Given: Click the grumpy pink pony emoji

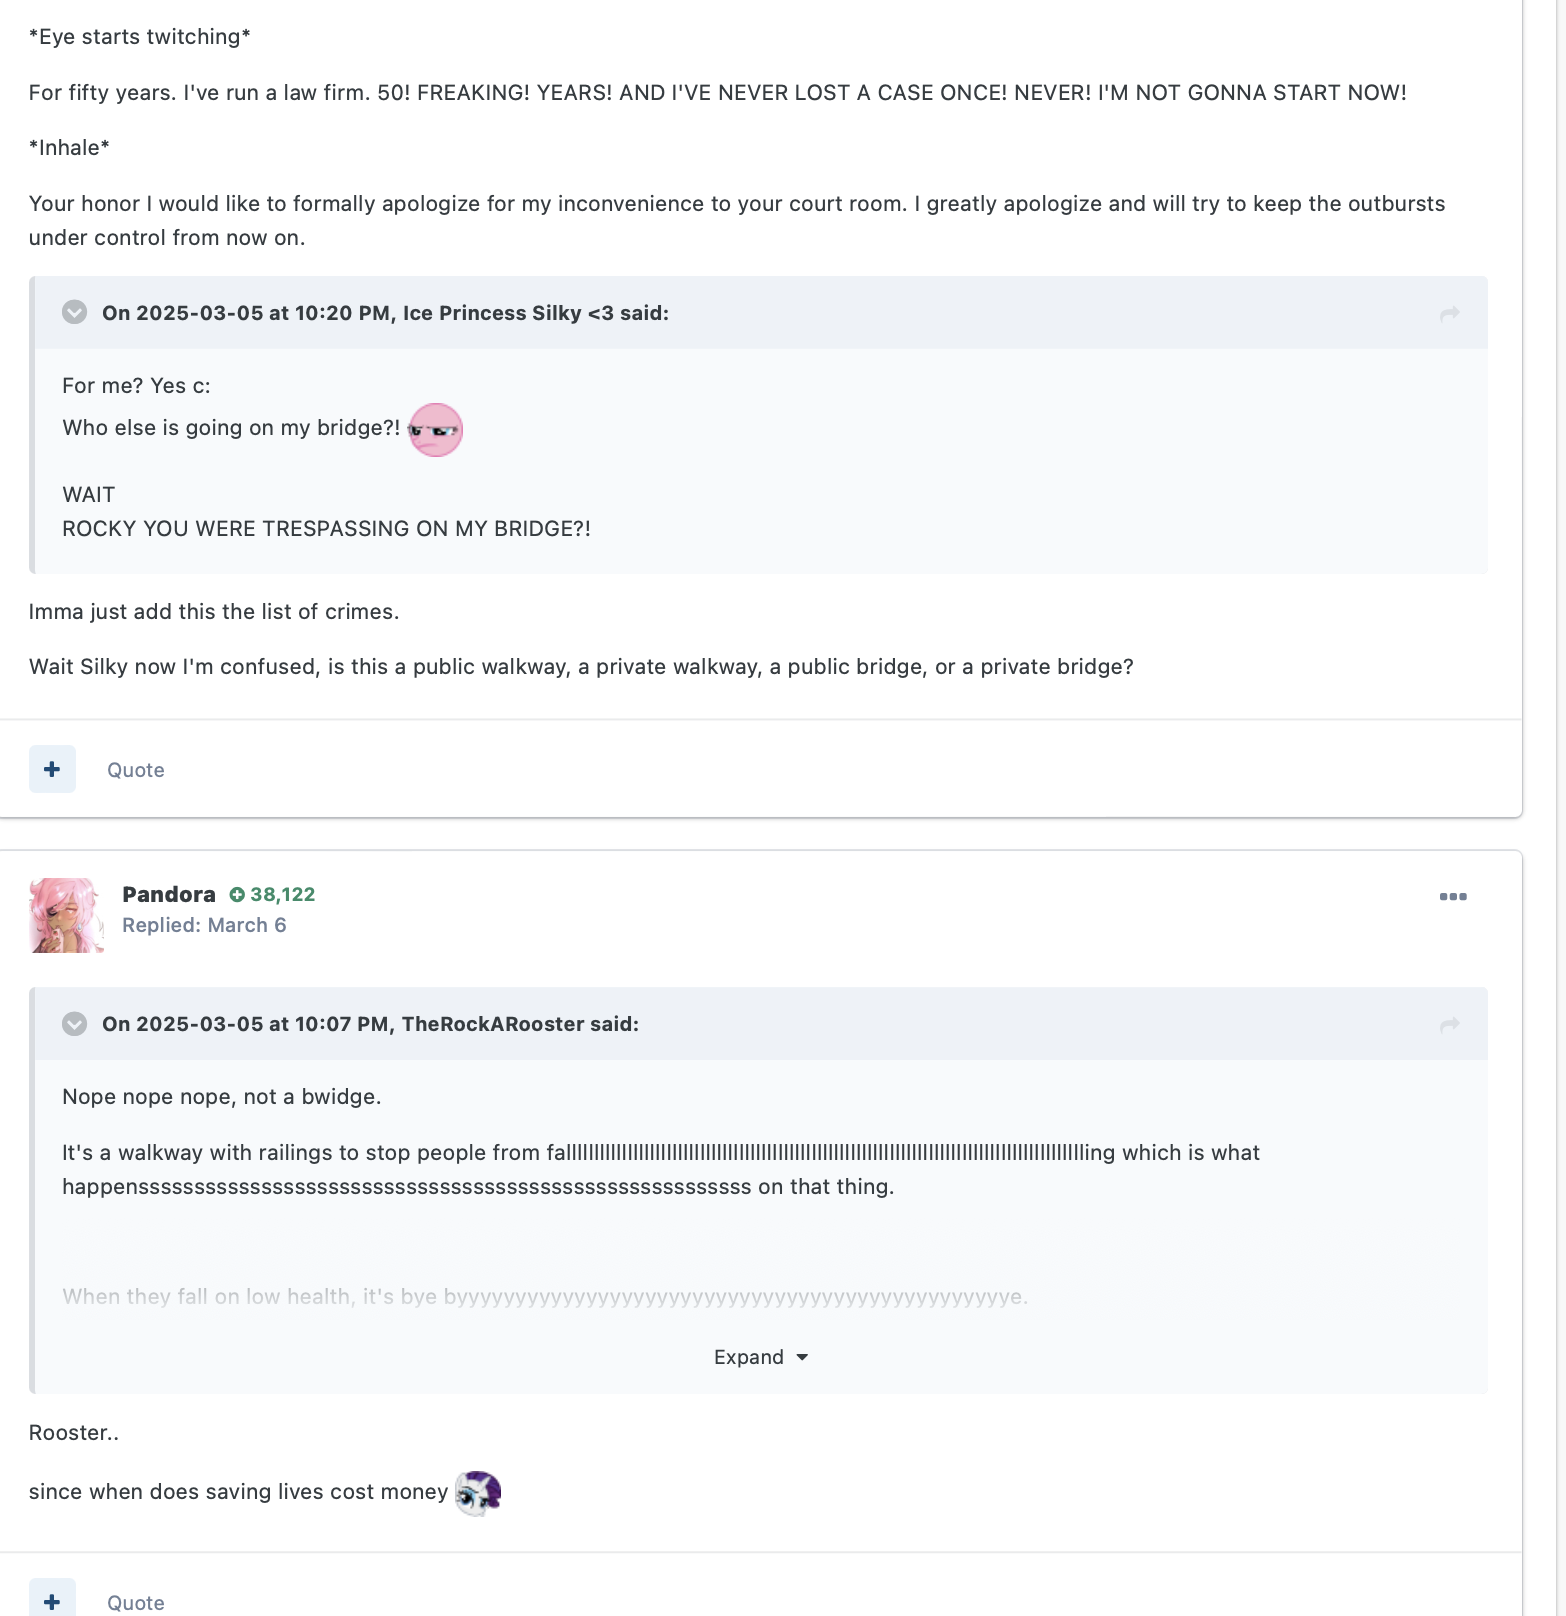Looking at the screenshot, I should click(x=435, y=430).
